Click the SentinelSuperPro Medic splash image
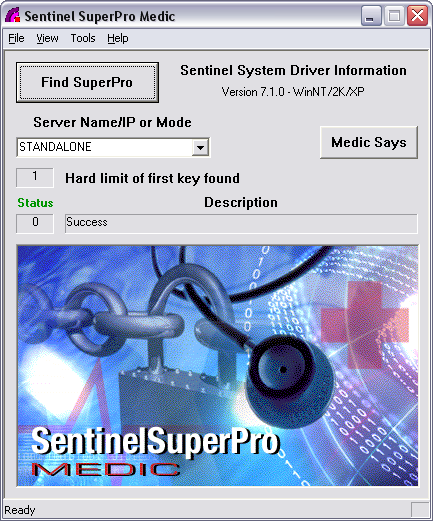The width and height of the screenshot is (433, 521). pyautogui.click(x=217, y=366)
